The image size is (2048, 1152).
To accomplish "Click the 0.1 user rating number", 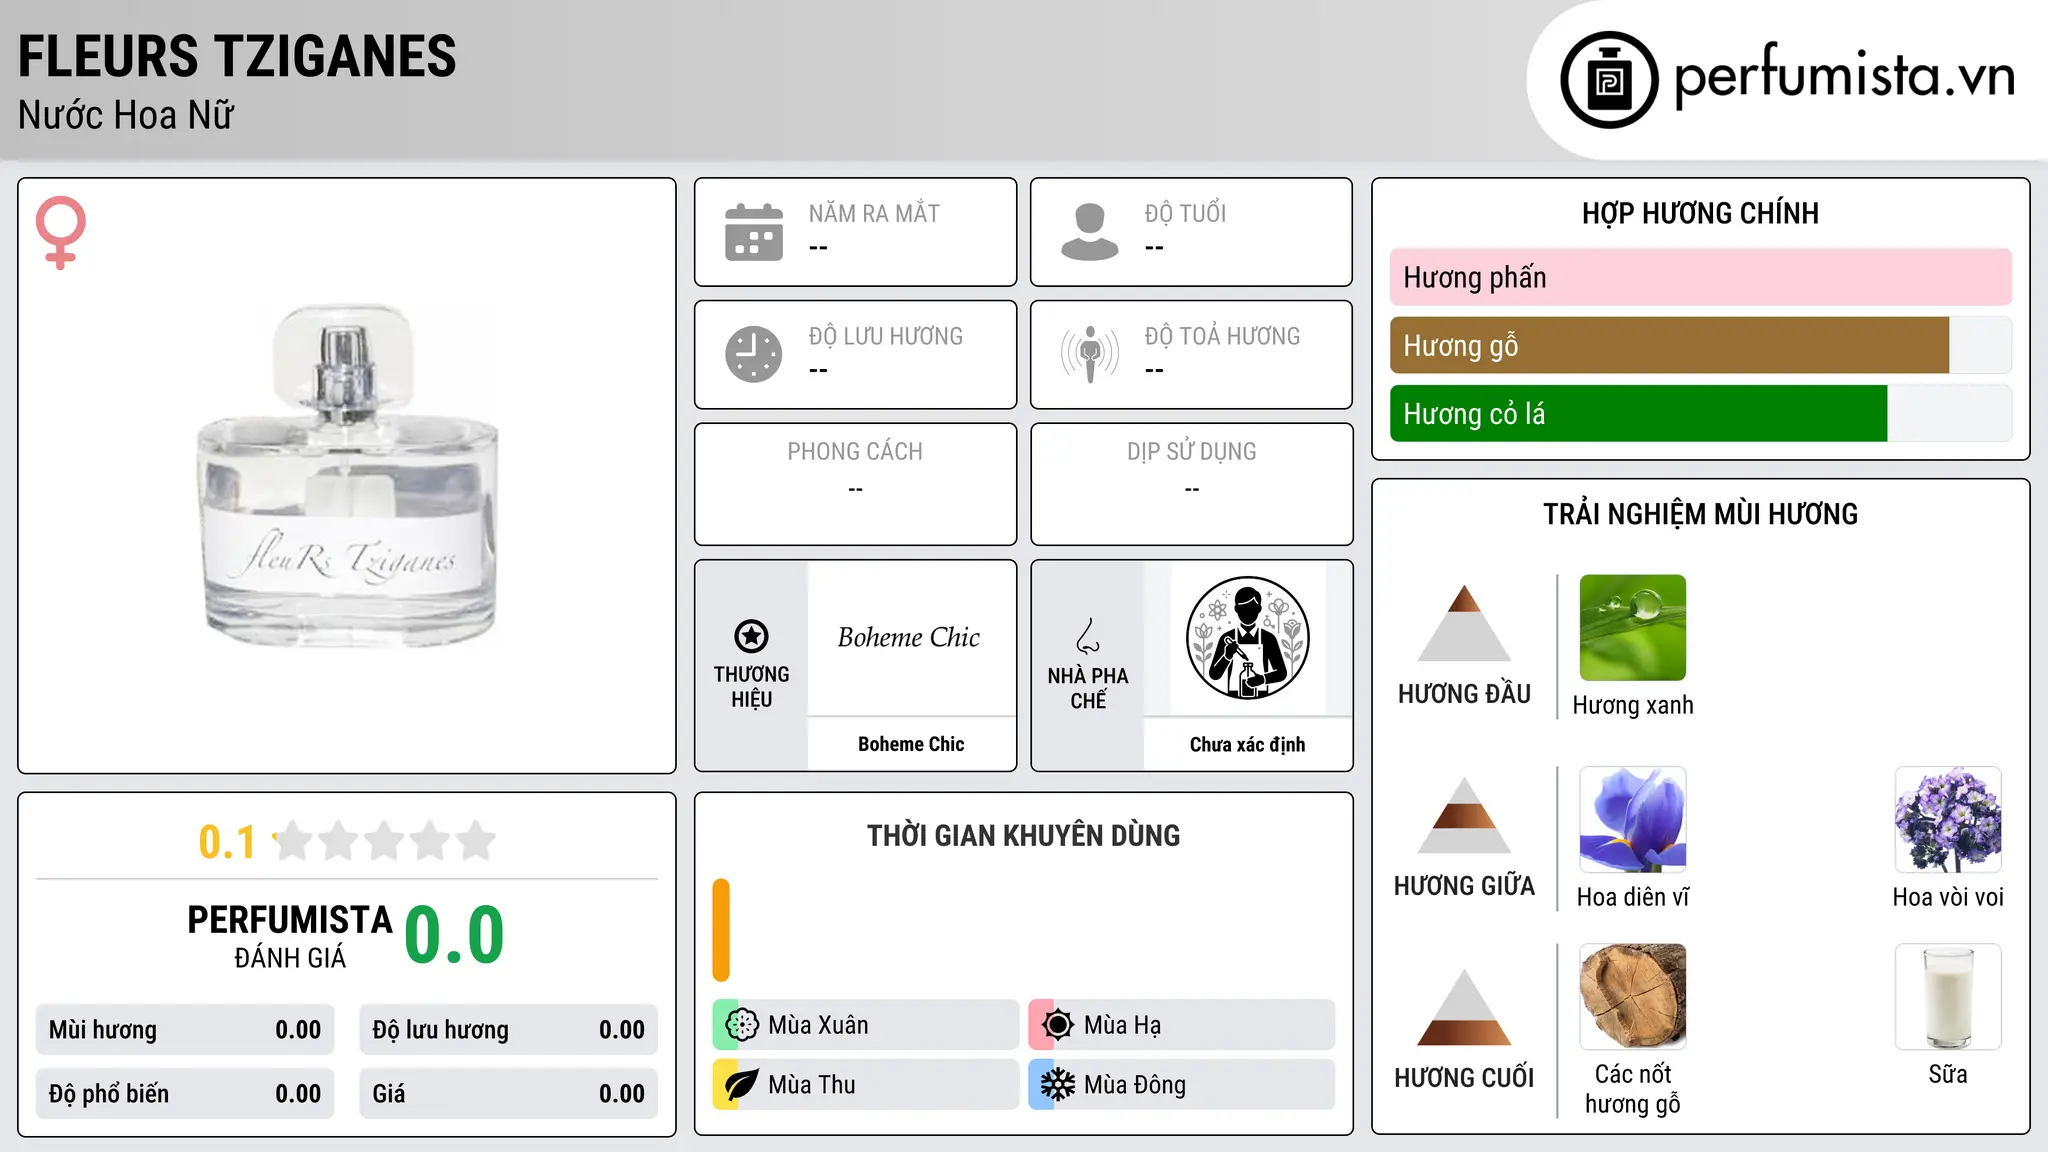I will click(x=227, y=842).
